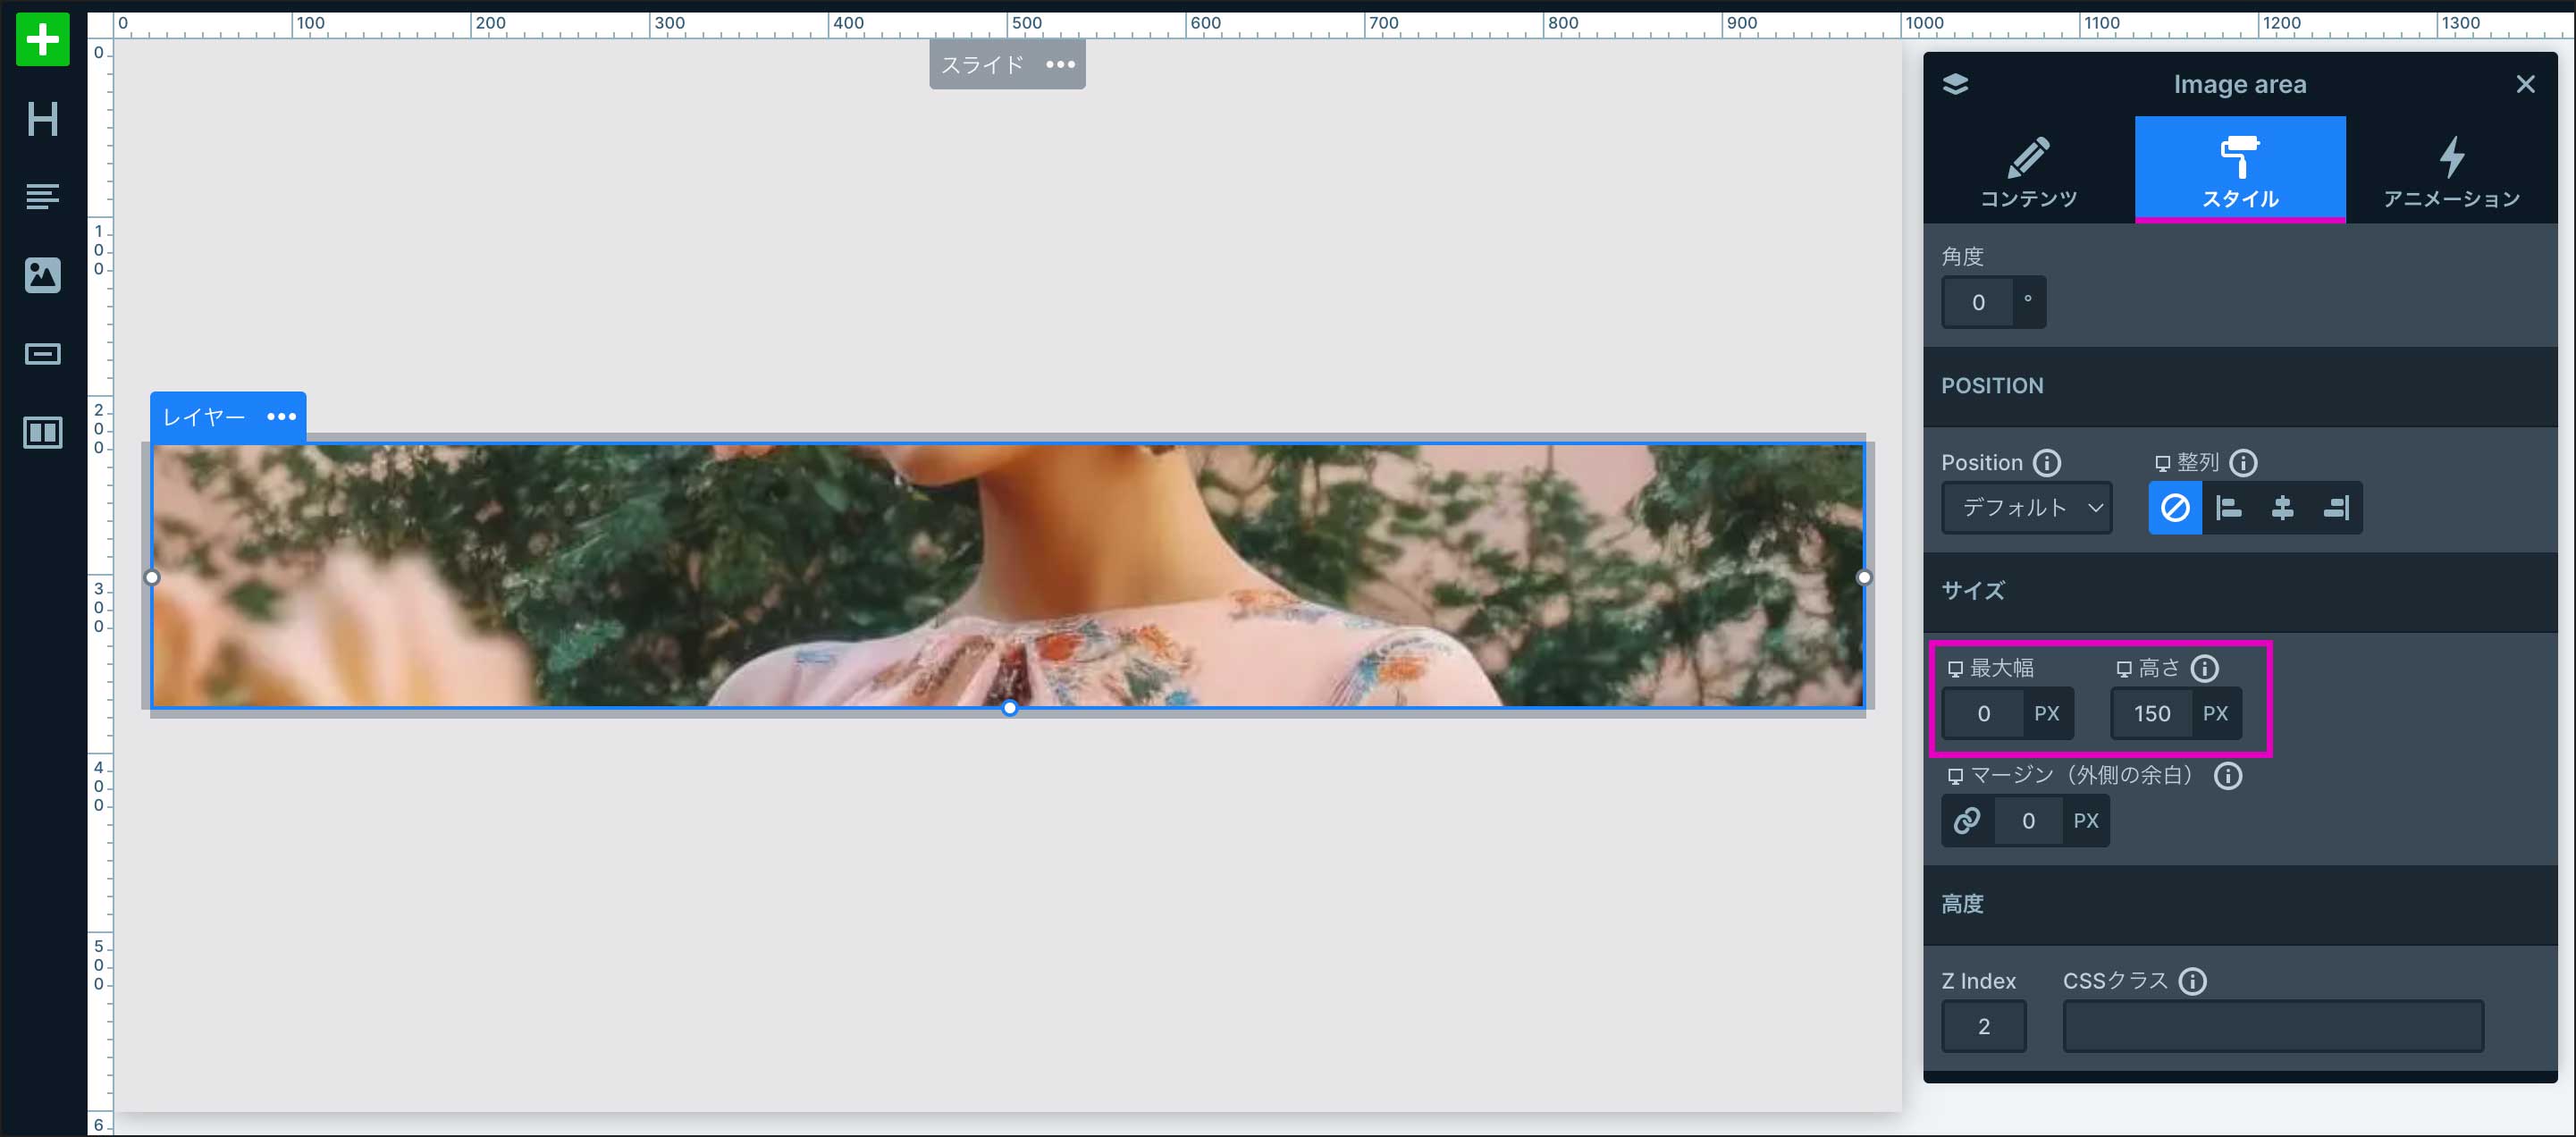
Task: Click info icon next to 高さ
Action: tap(2204, 667)
